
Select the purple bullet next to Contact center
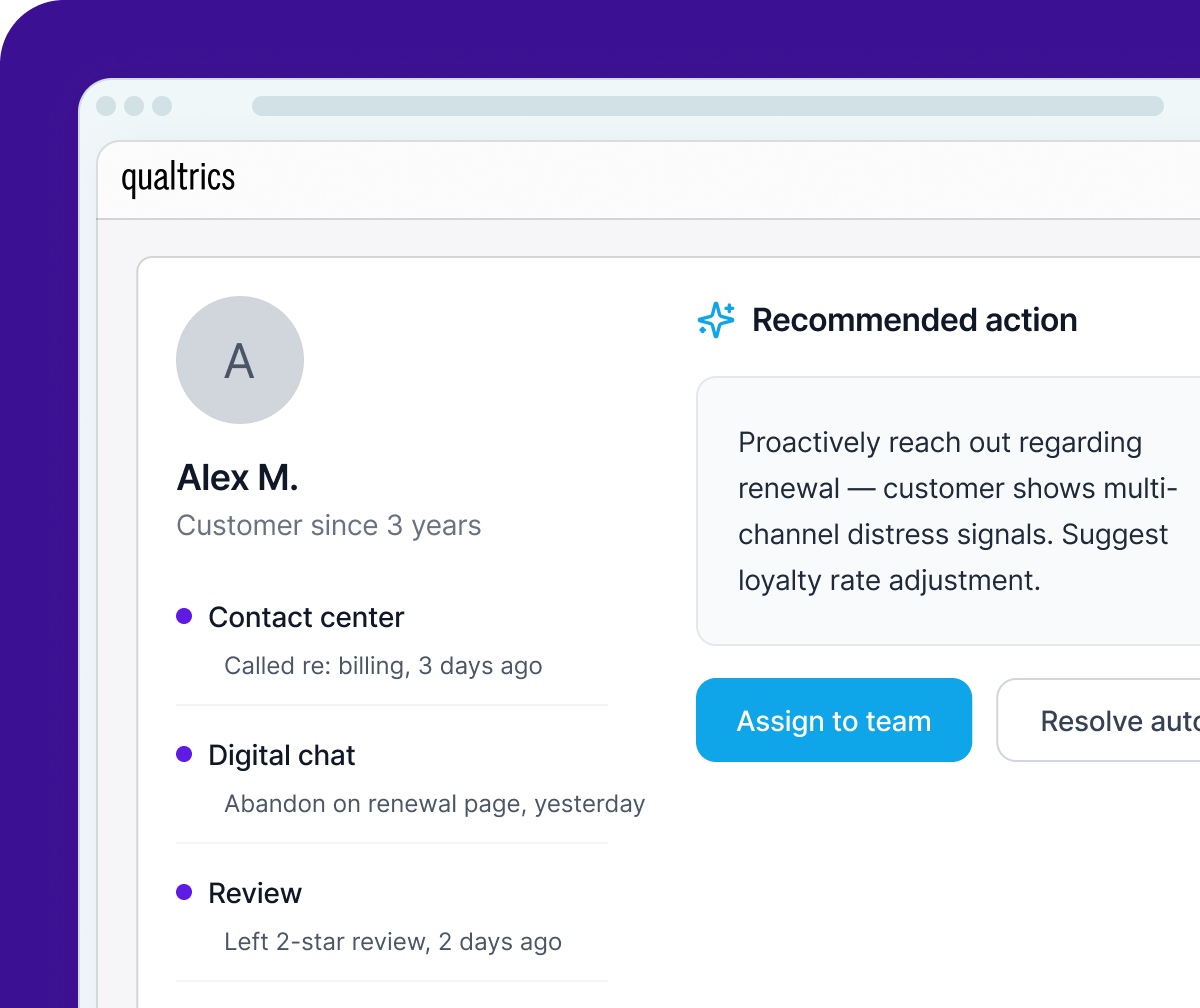pos(184,617)
